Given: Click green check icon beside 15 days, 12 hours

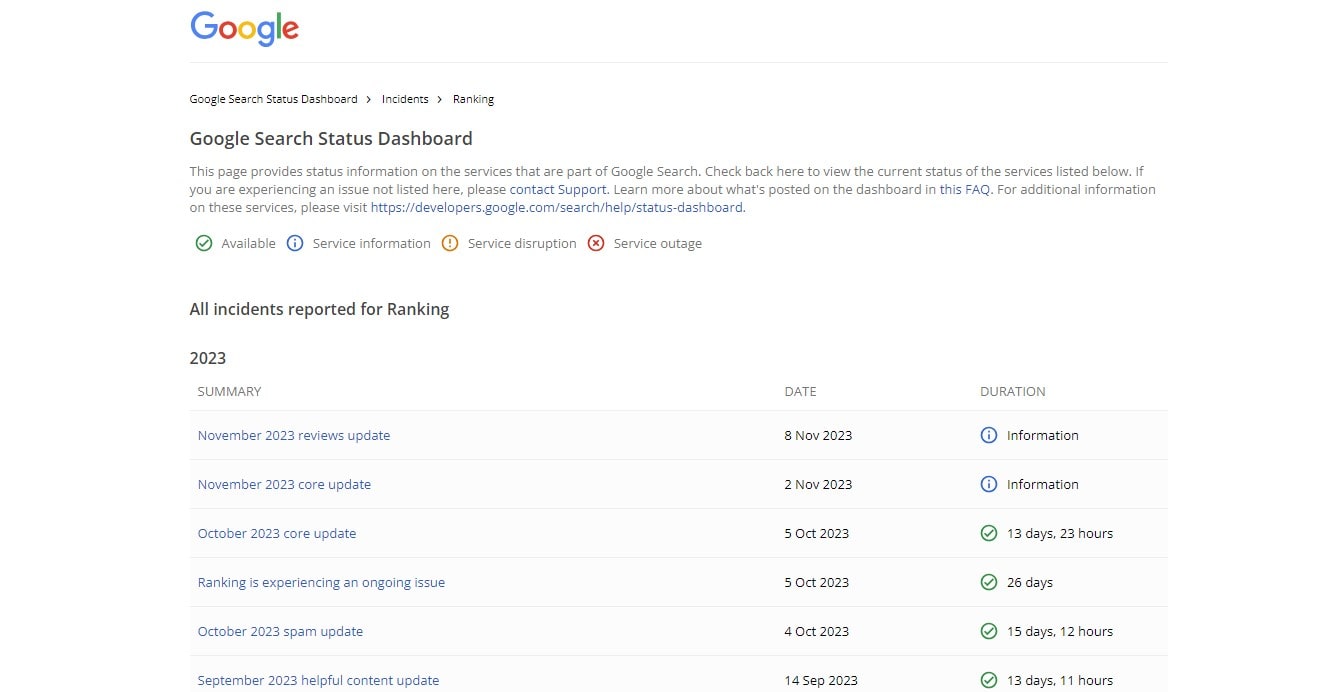Looking at the screenshot, I should pos(989,631).
